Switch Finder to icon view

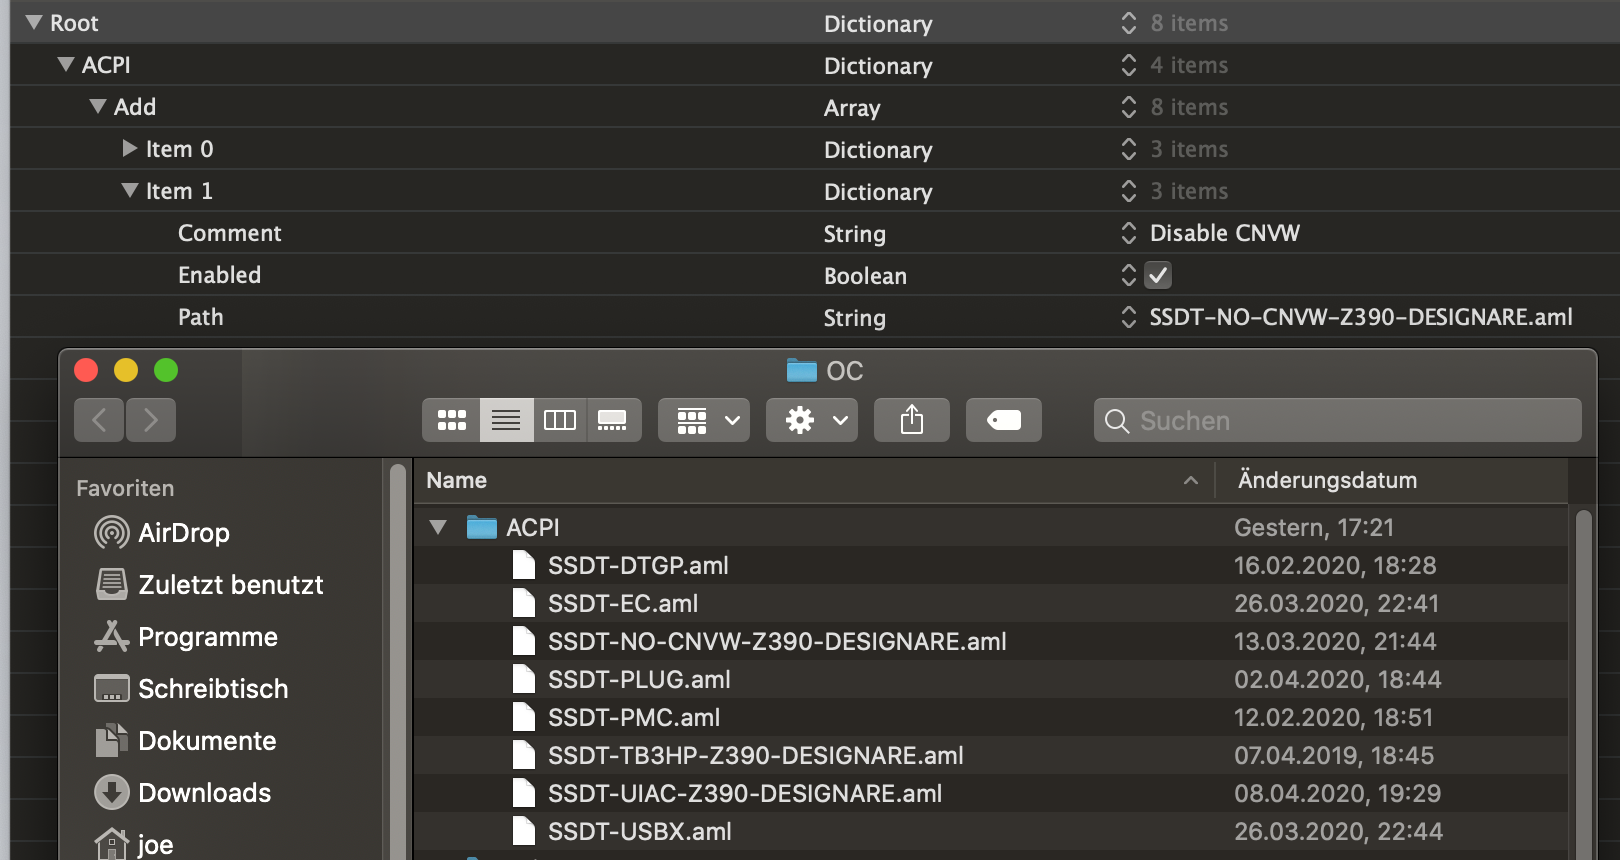(x=452, y=420)
